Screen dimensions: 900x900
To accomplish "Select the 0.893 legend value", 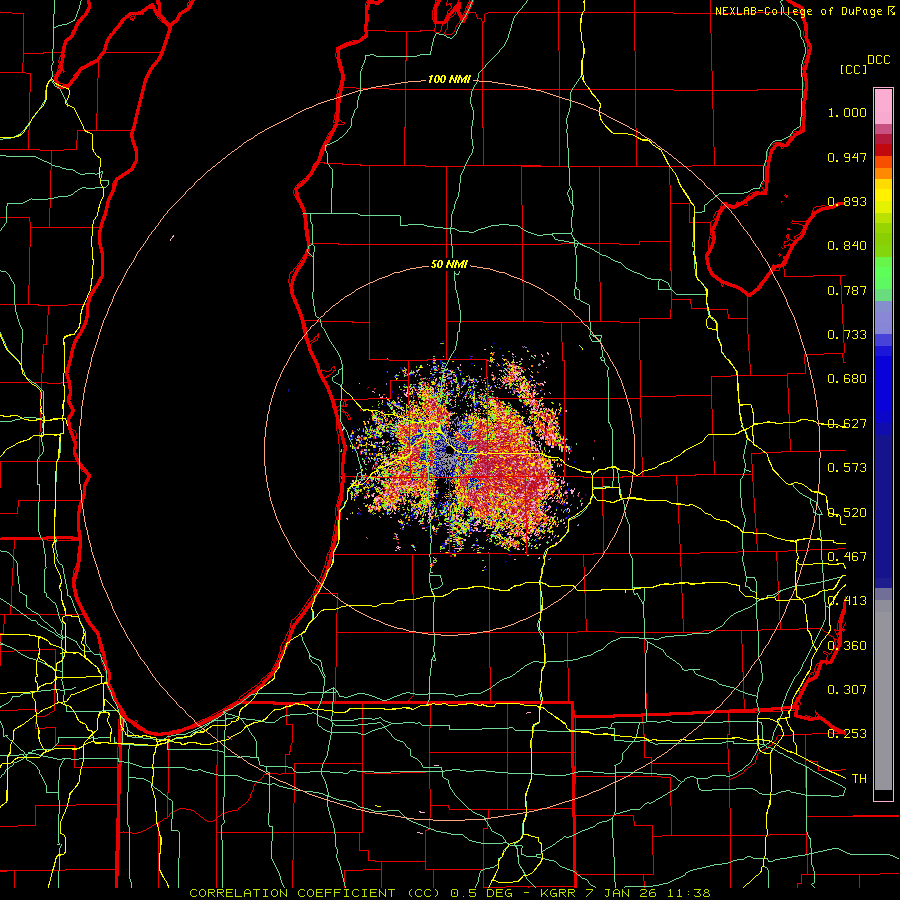I will click(847, 201).
